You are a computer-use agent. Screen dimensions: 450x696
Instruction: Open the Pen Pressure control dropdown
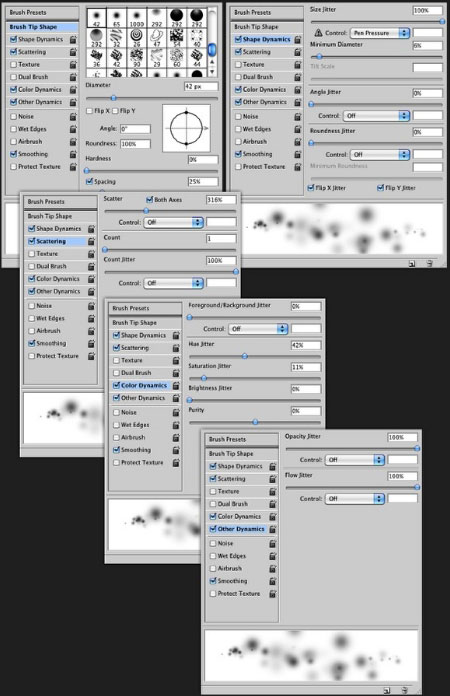tap(380, 33)
